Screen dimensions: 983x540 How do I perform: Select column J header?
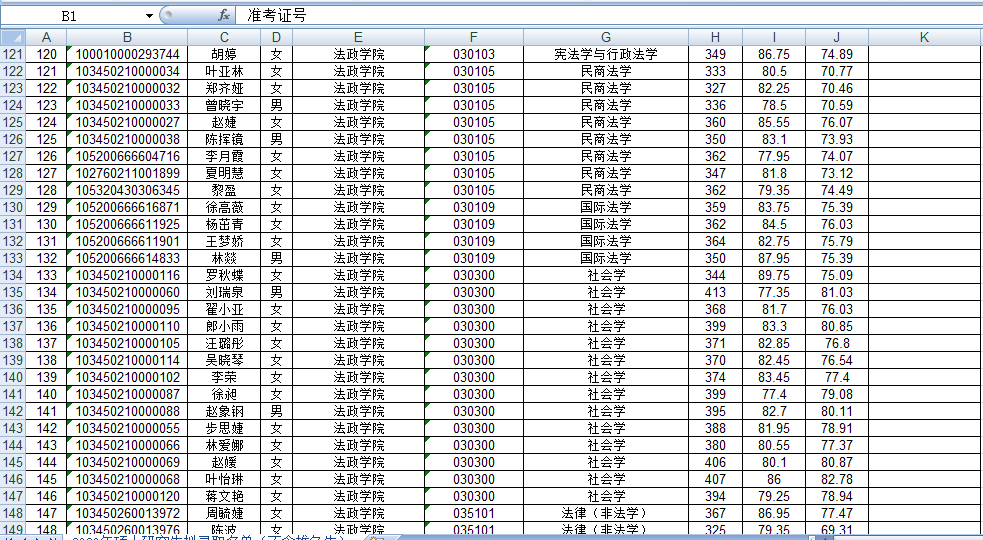837,37
